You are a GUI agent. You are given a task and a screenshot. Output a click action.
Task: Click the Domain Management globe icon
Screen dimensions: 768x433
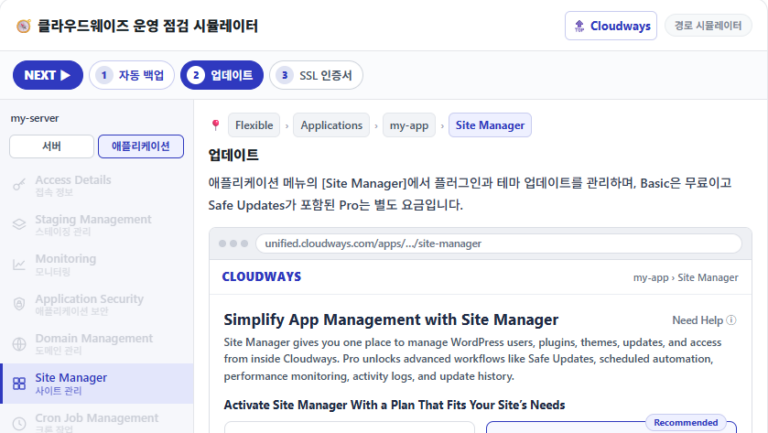[19, 344]
